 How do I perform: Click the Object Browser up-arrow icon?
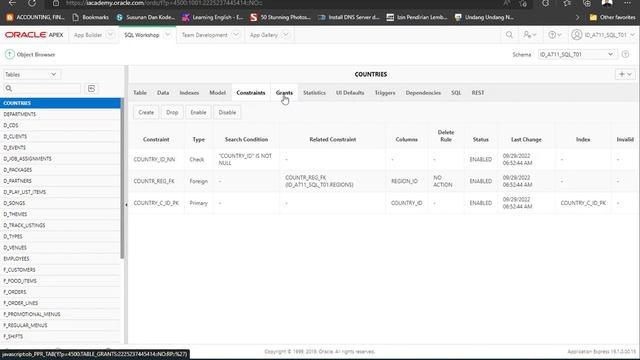[x=10, y=54]
